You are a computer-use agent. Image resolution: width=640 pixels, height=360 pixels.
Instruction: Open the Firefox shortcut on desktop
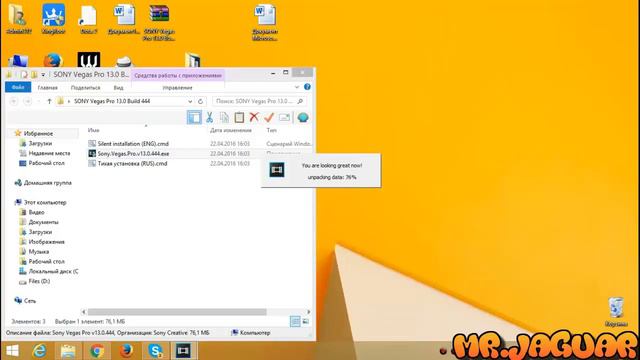(53, 61)
